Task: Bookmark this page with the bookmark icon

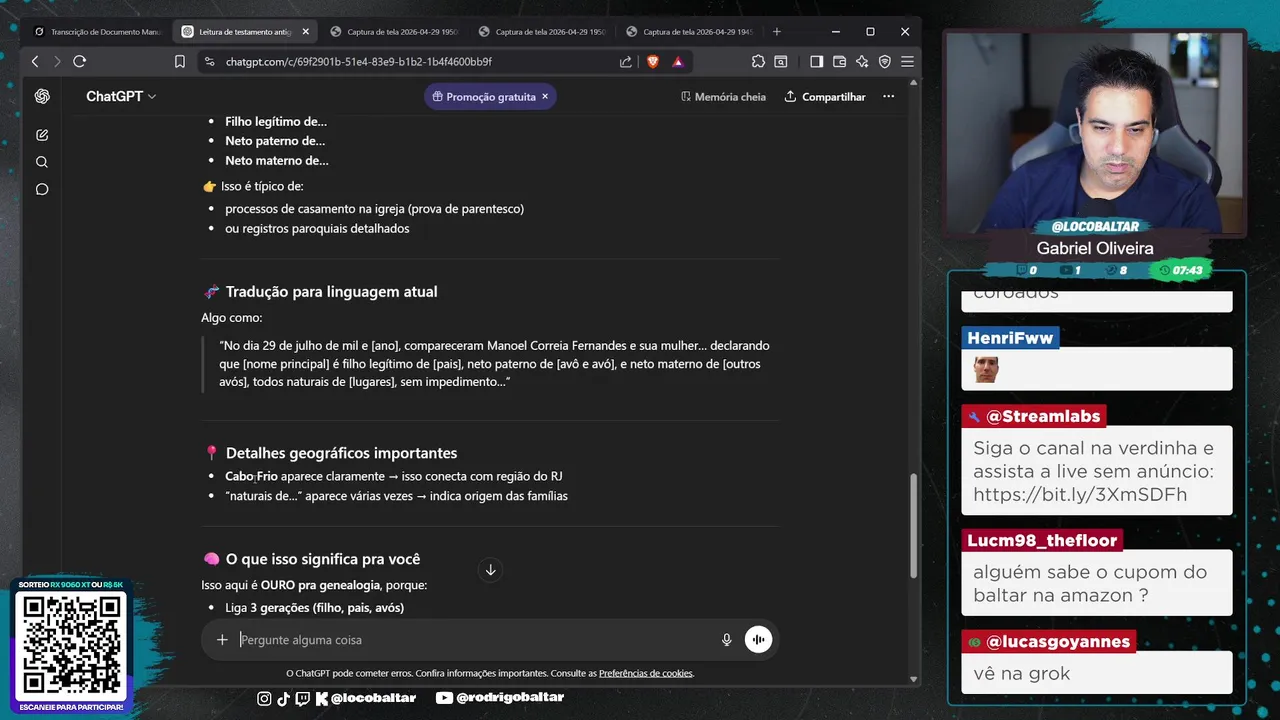Action: [180, 61]
